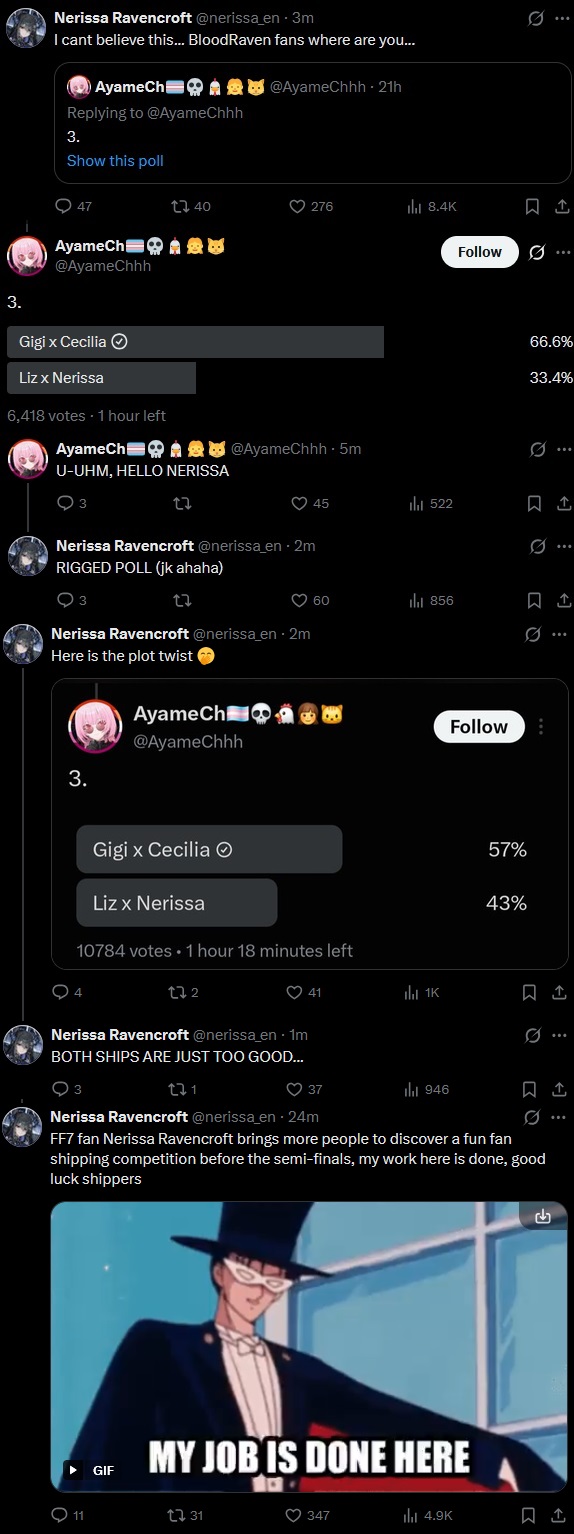Open the embedded poll screenshot with 10784 votes
Image resolution: width=574 pixels, height=1534 pixels.
[310, 824]
